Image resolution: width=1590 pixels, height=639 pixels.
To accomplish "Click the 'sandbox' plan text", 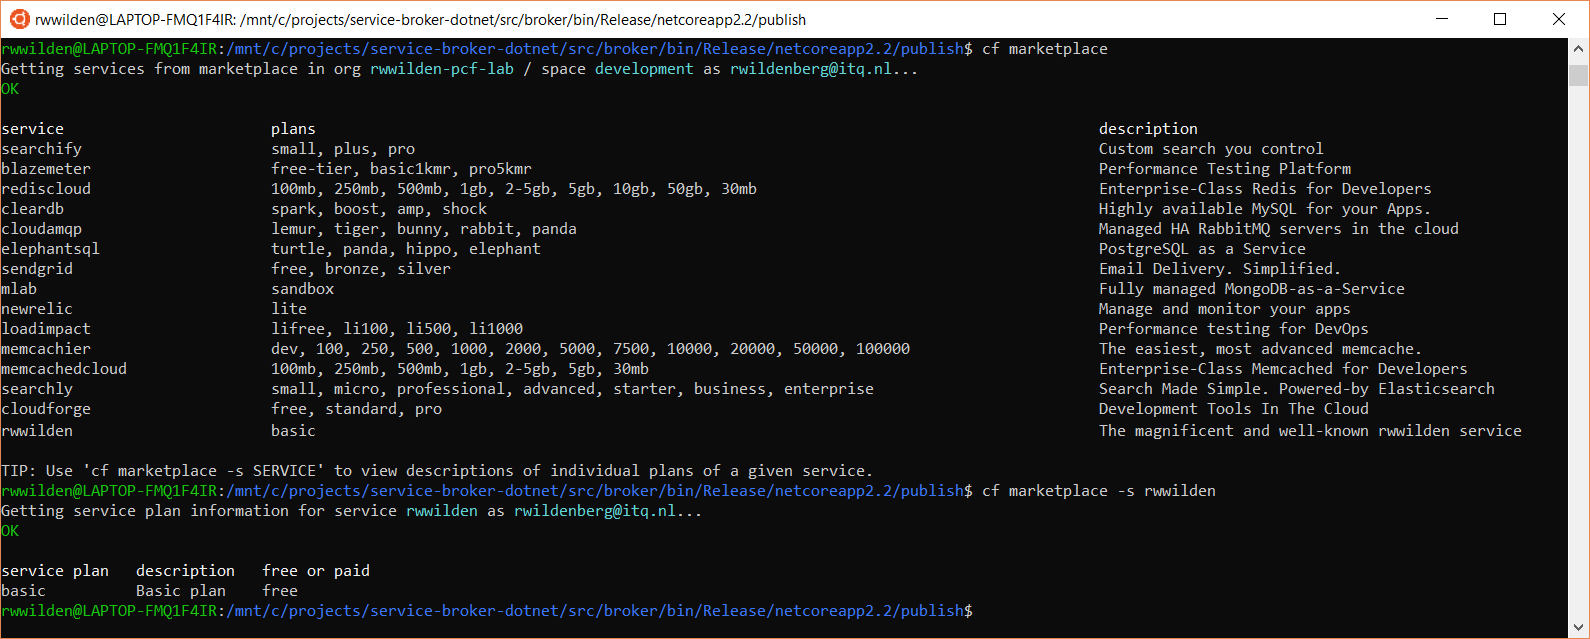I will tap(303, 289).
